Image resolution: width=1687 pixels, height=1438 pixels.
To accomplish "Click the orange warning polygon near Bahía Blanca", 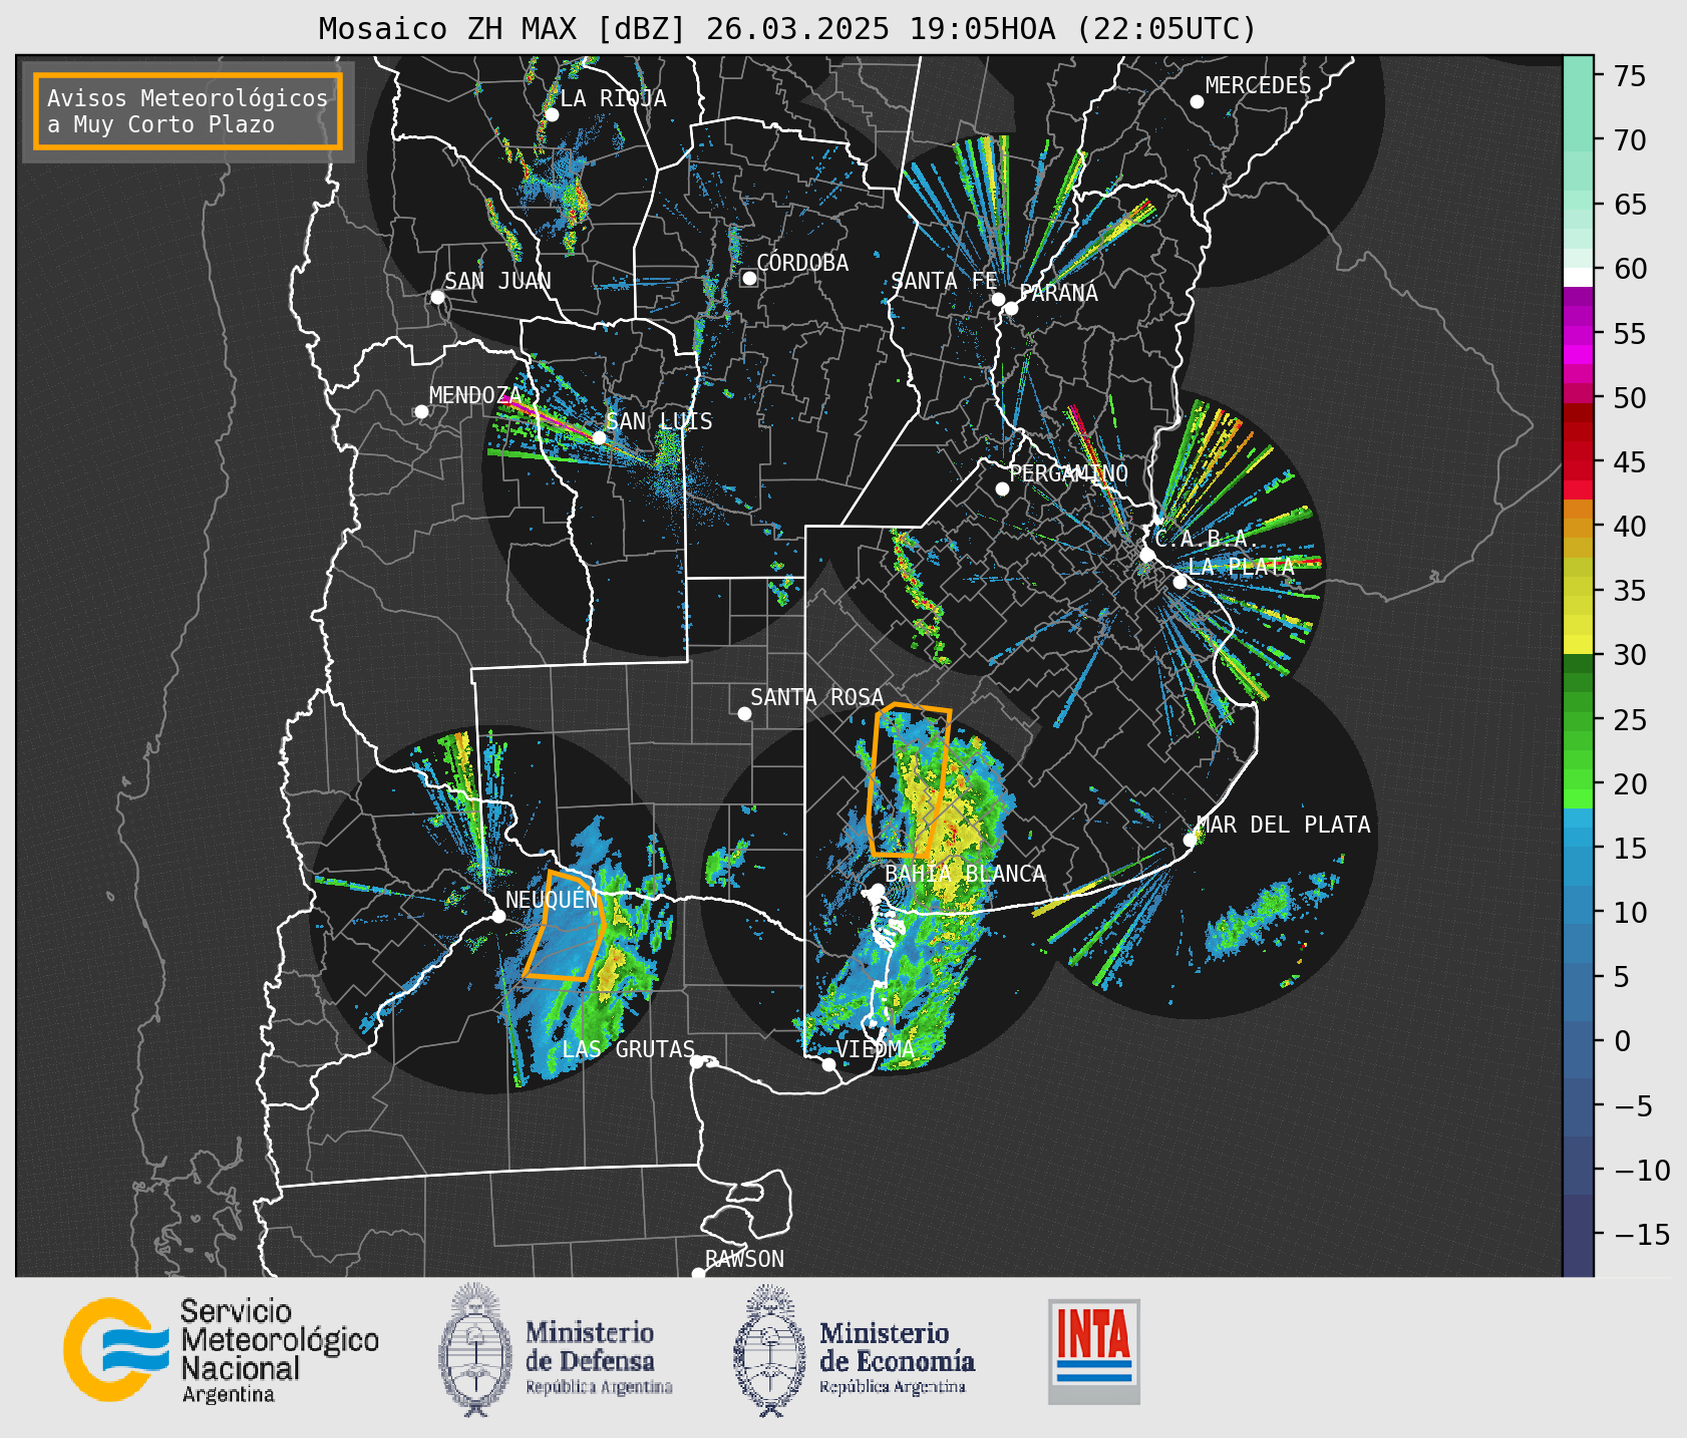I will pos(908,781).
